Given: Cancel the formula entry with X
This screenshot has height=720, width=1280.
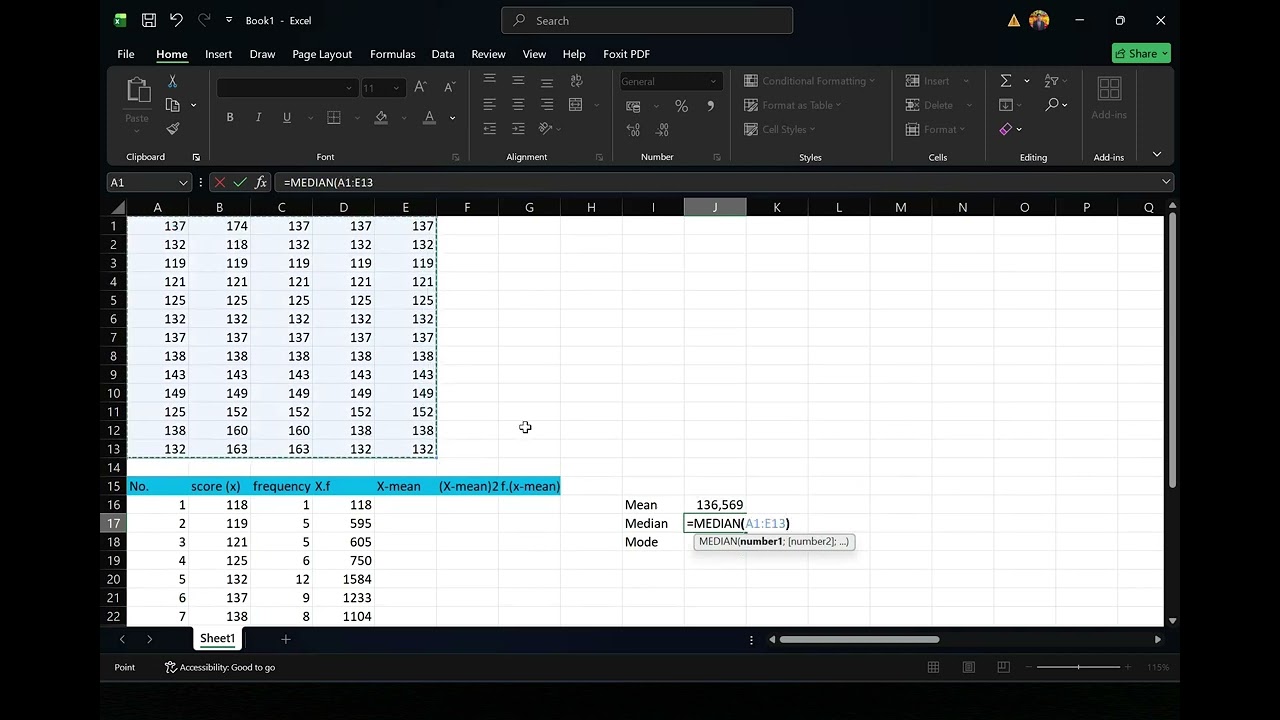Looking at the screenshot, I should [x=220, y=182].
